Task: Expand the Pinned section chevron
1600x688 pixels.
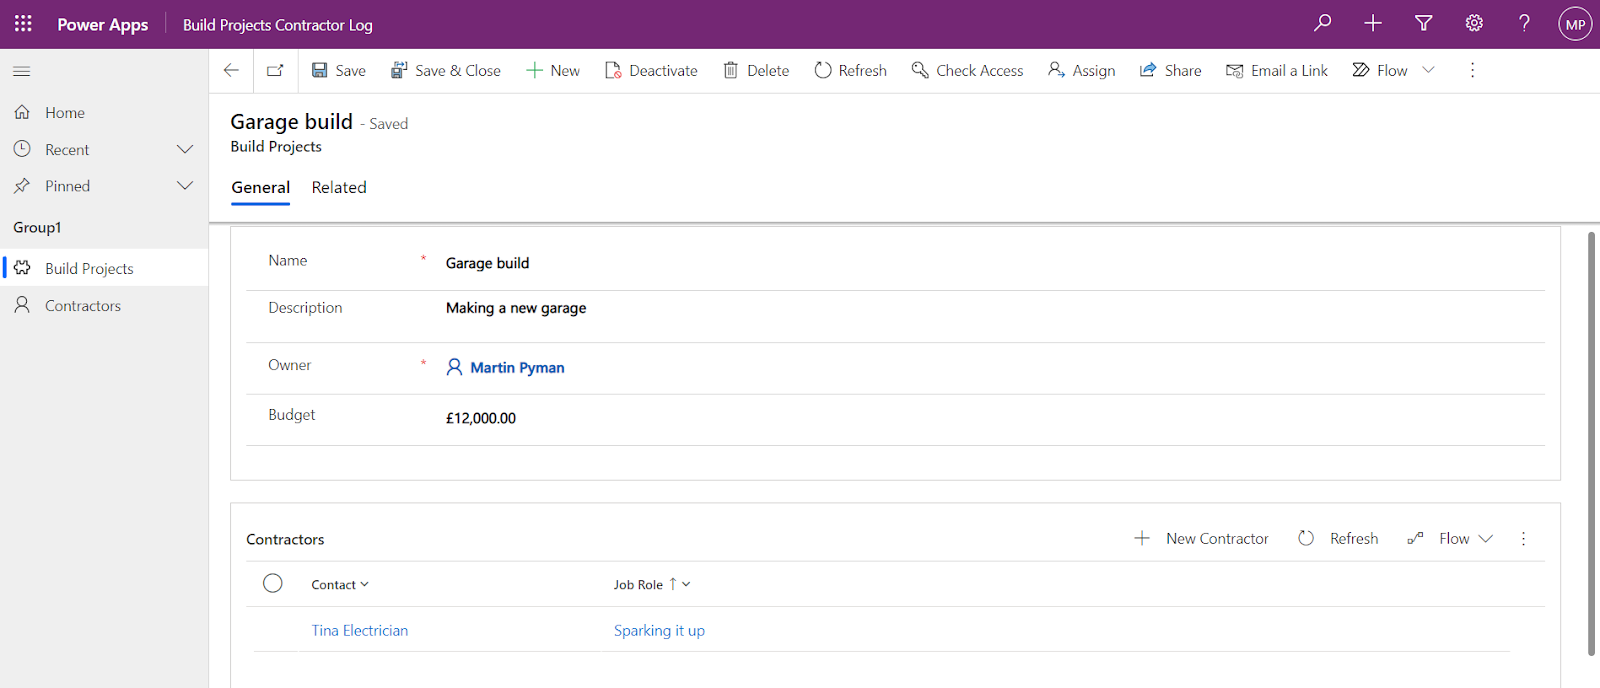Action: [185, 185]
